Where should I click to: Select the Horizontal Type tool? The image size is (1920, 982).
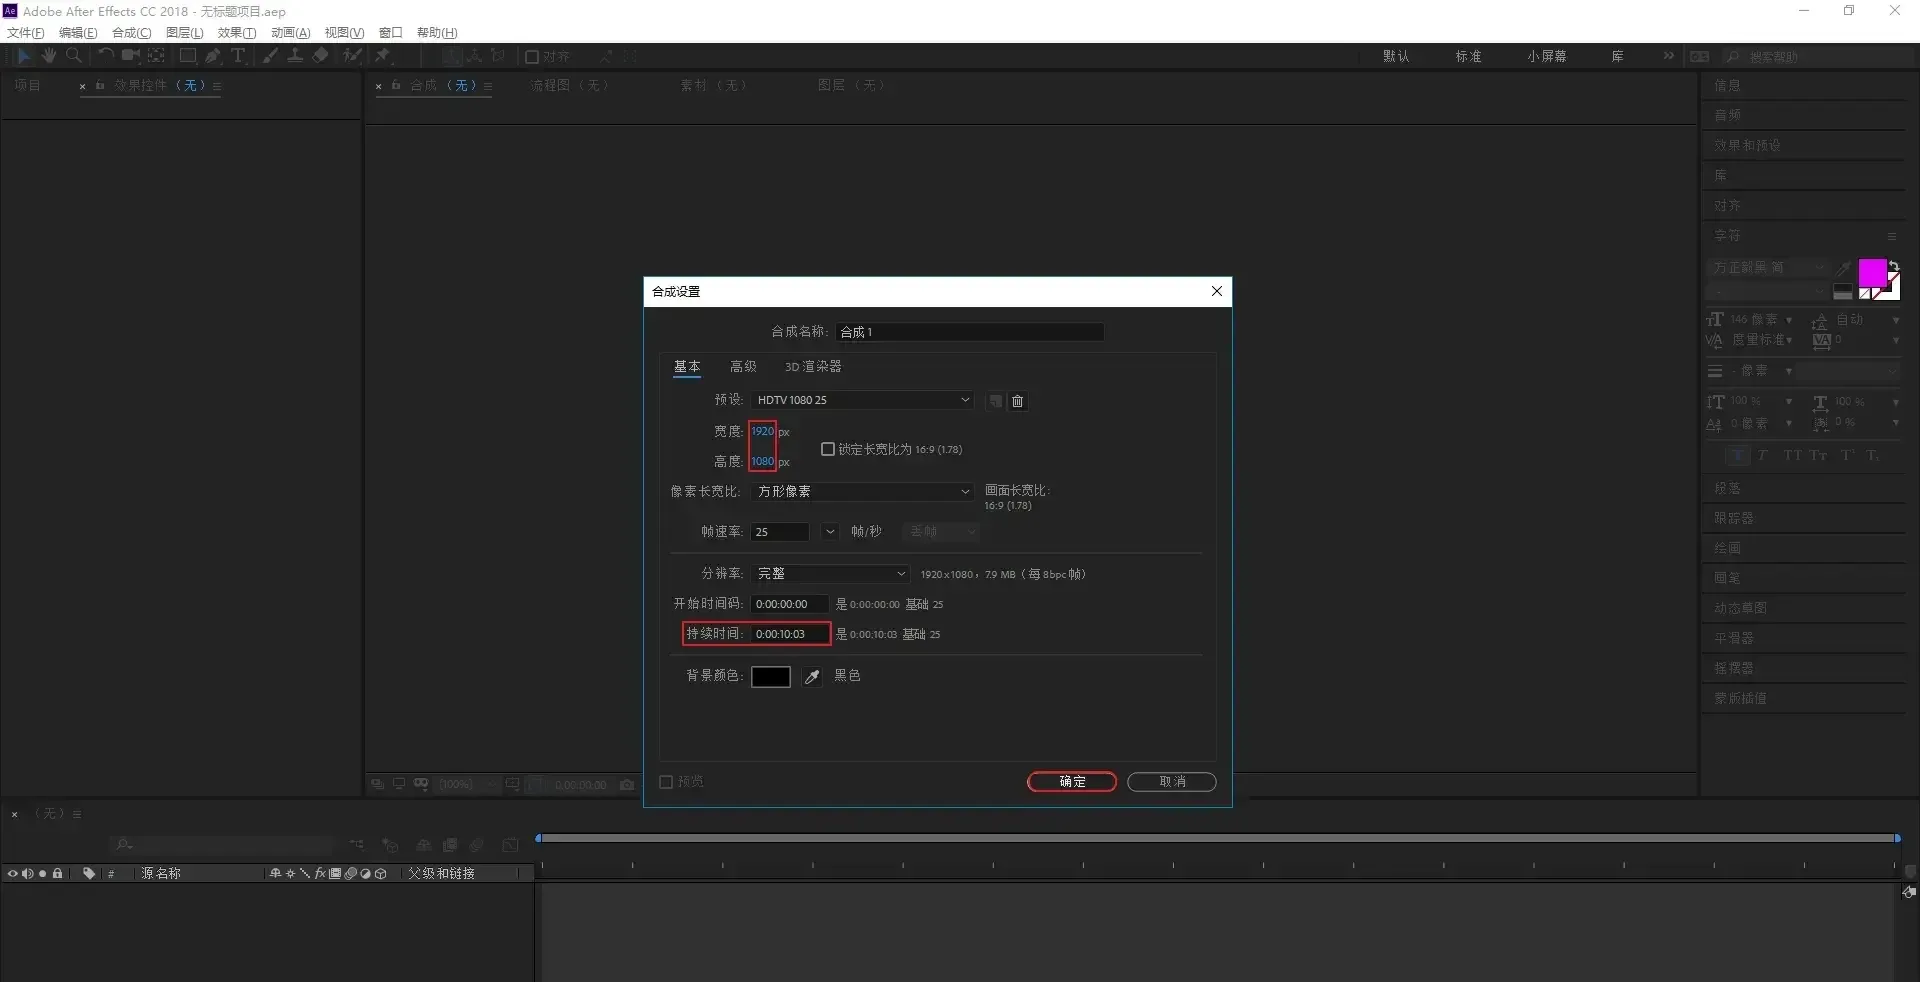(x=238, y=56)
